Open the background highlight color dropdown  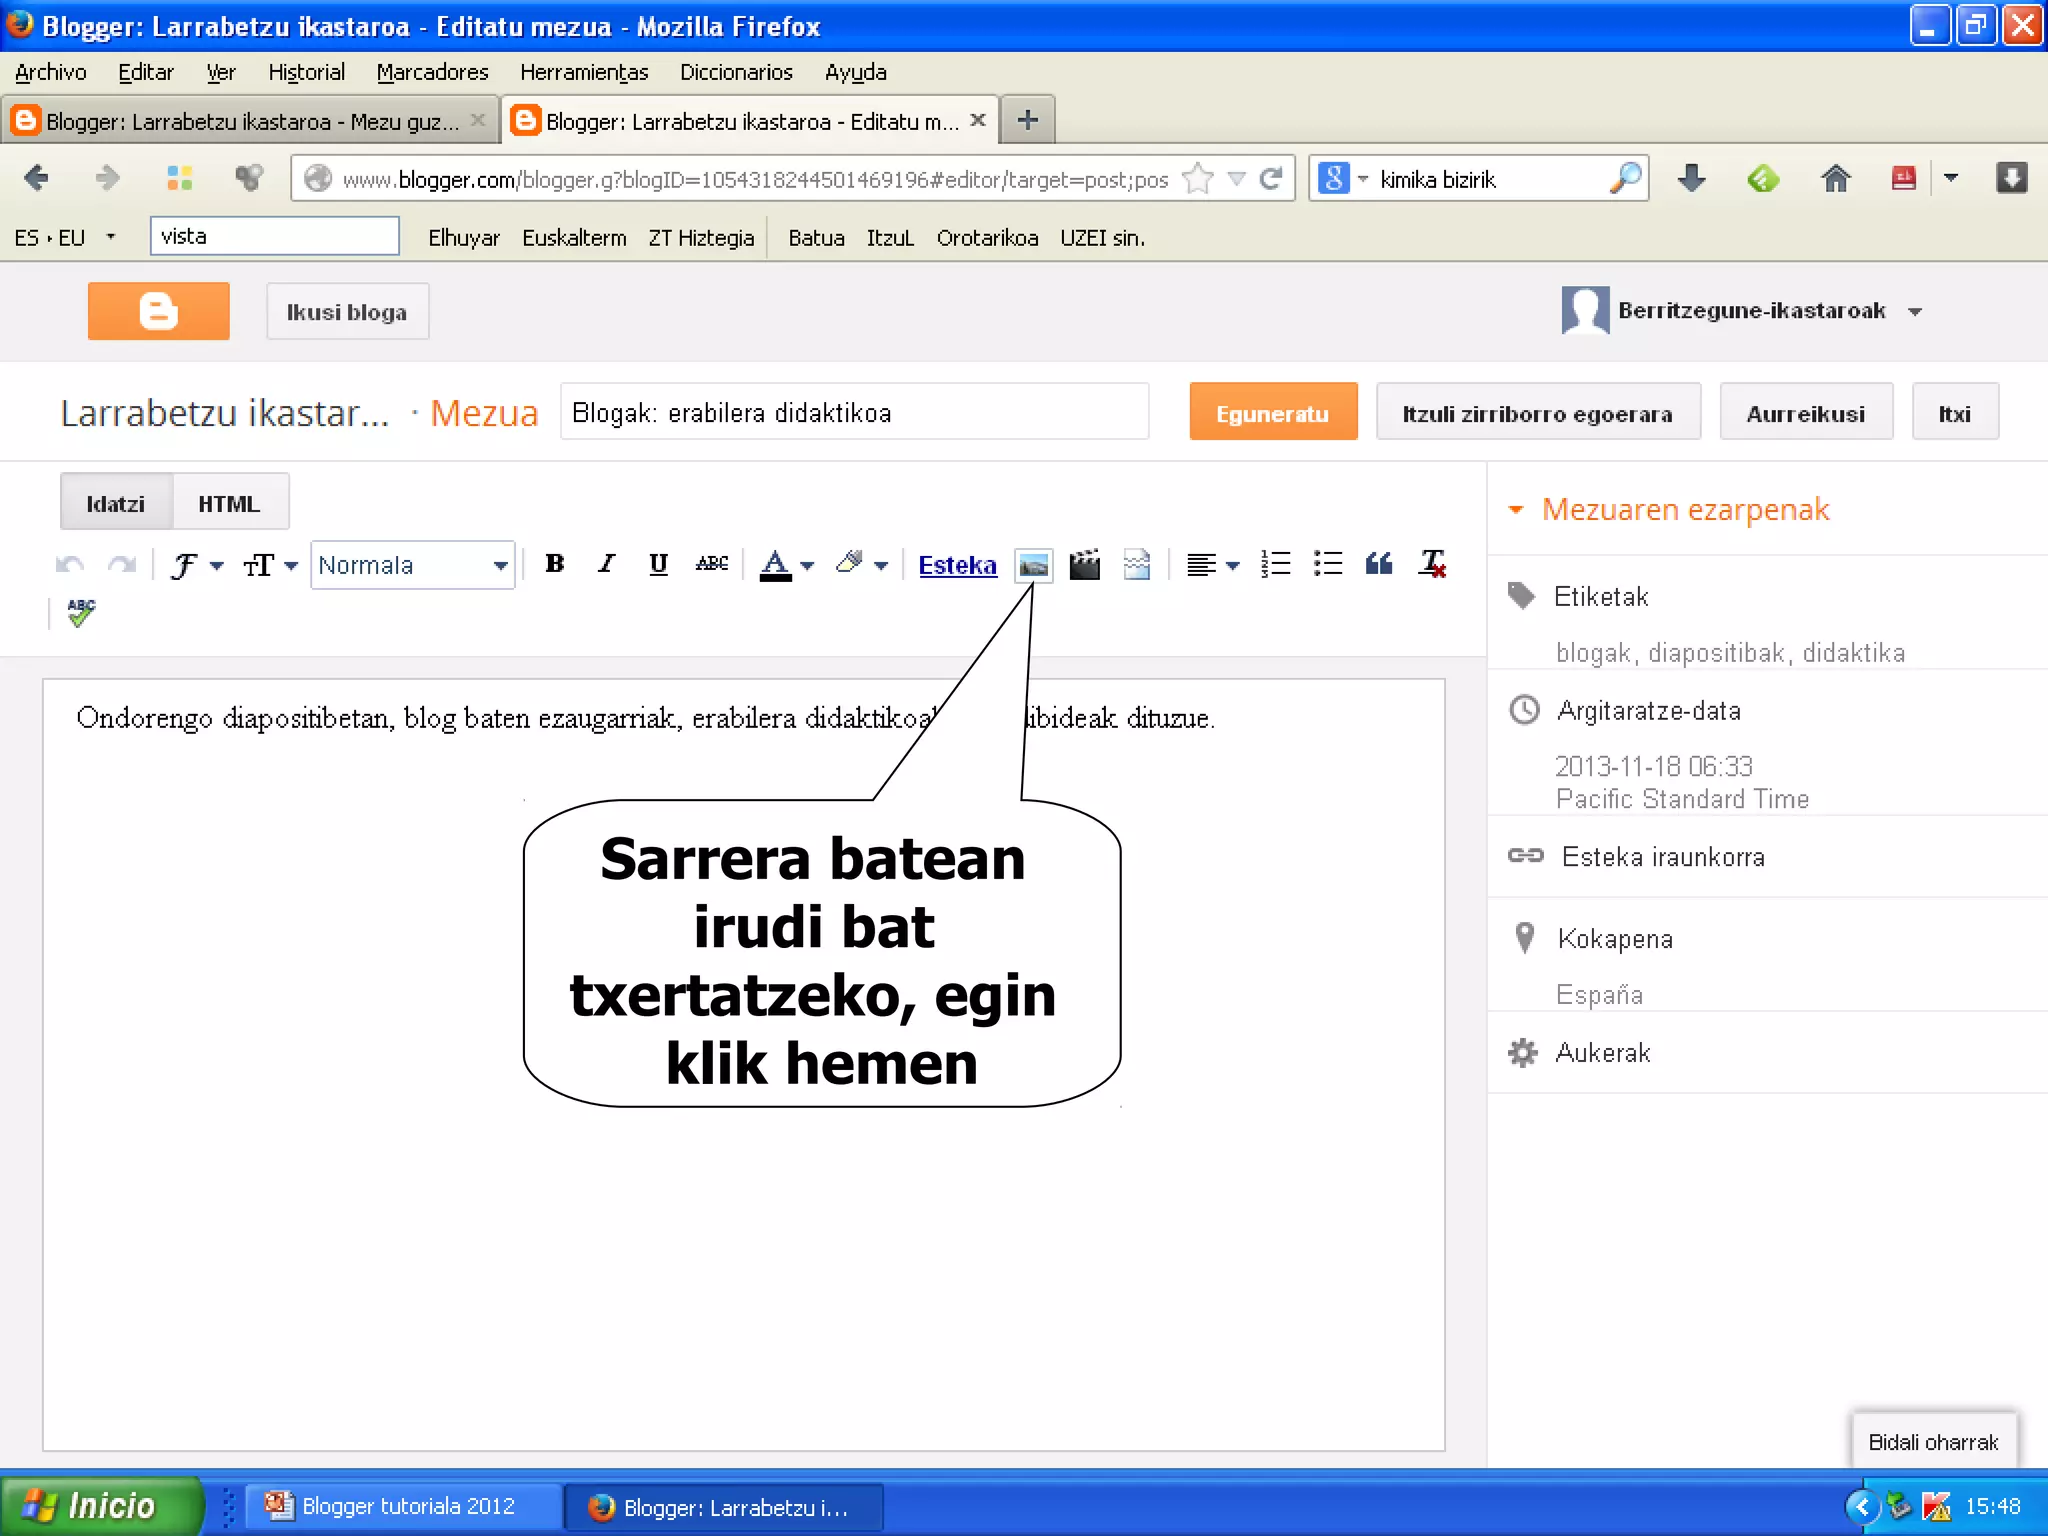pyautogui.click(x=861, y=565)
